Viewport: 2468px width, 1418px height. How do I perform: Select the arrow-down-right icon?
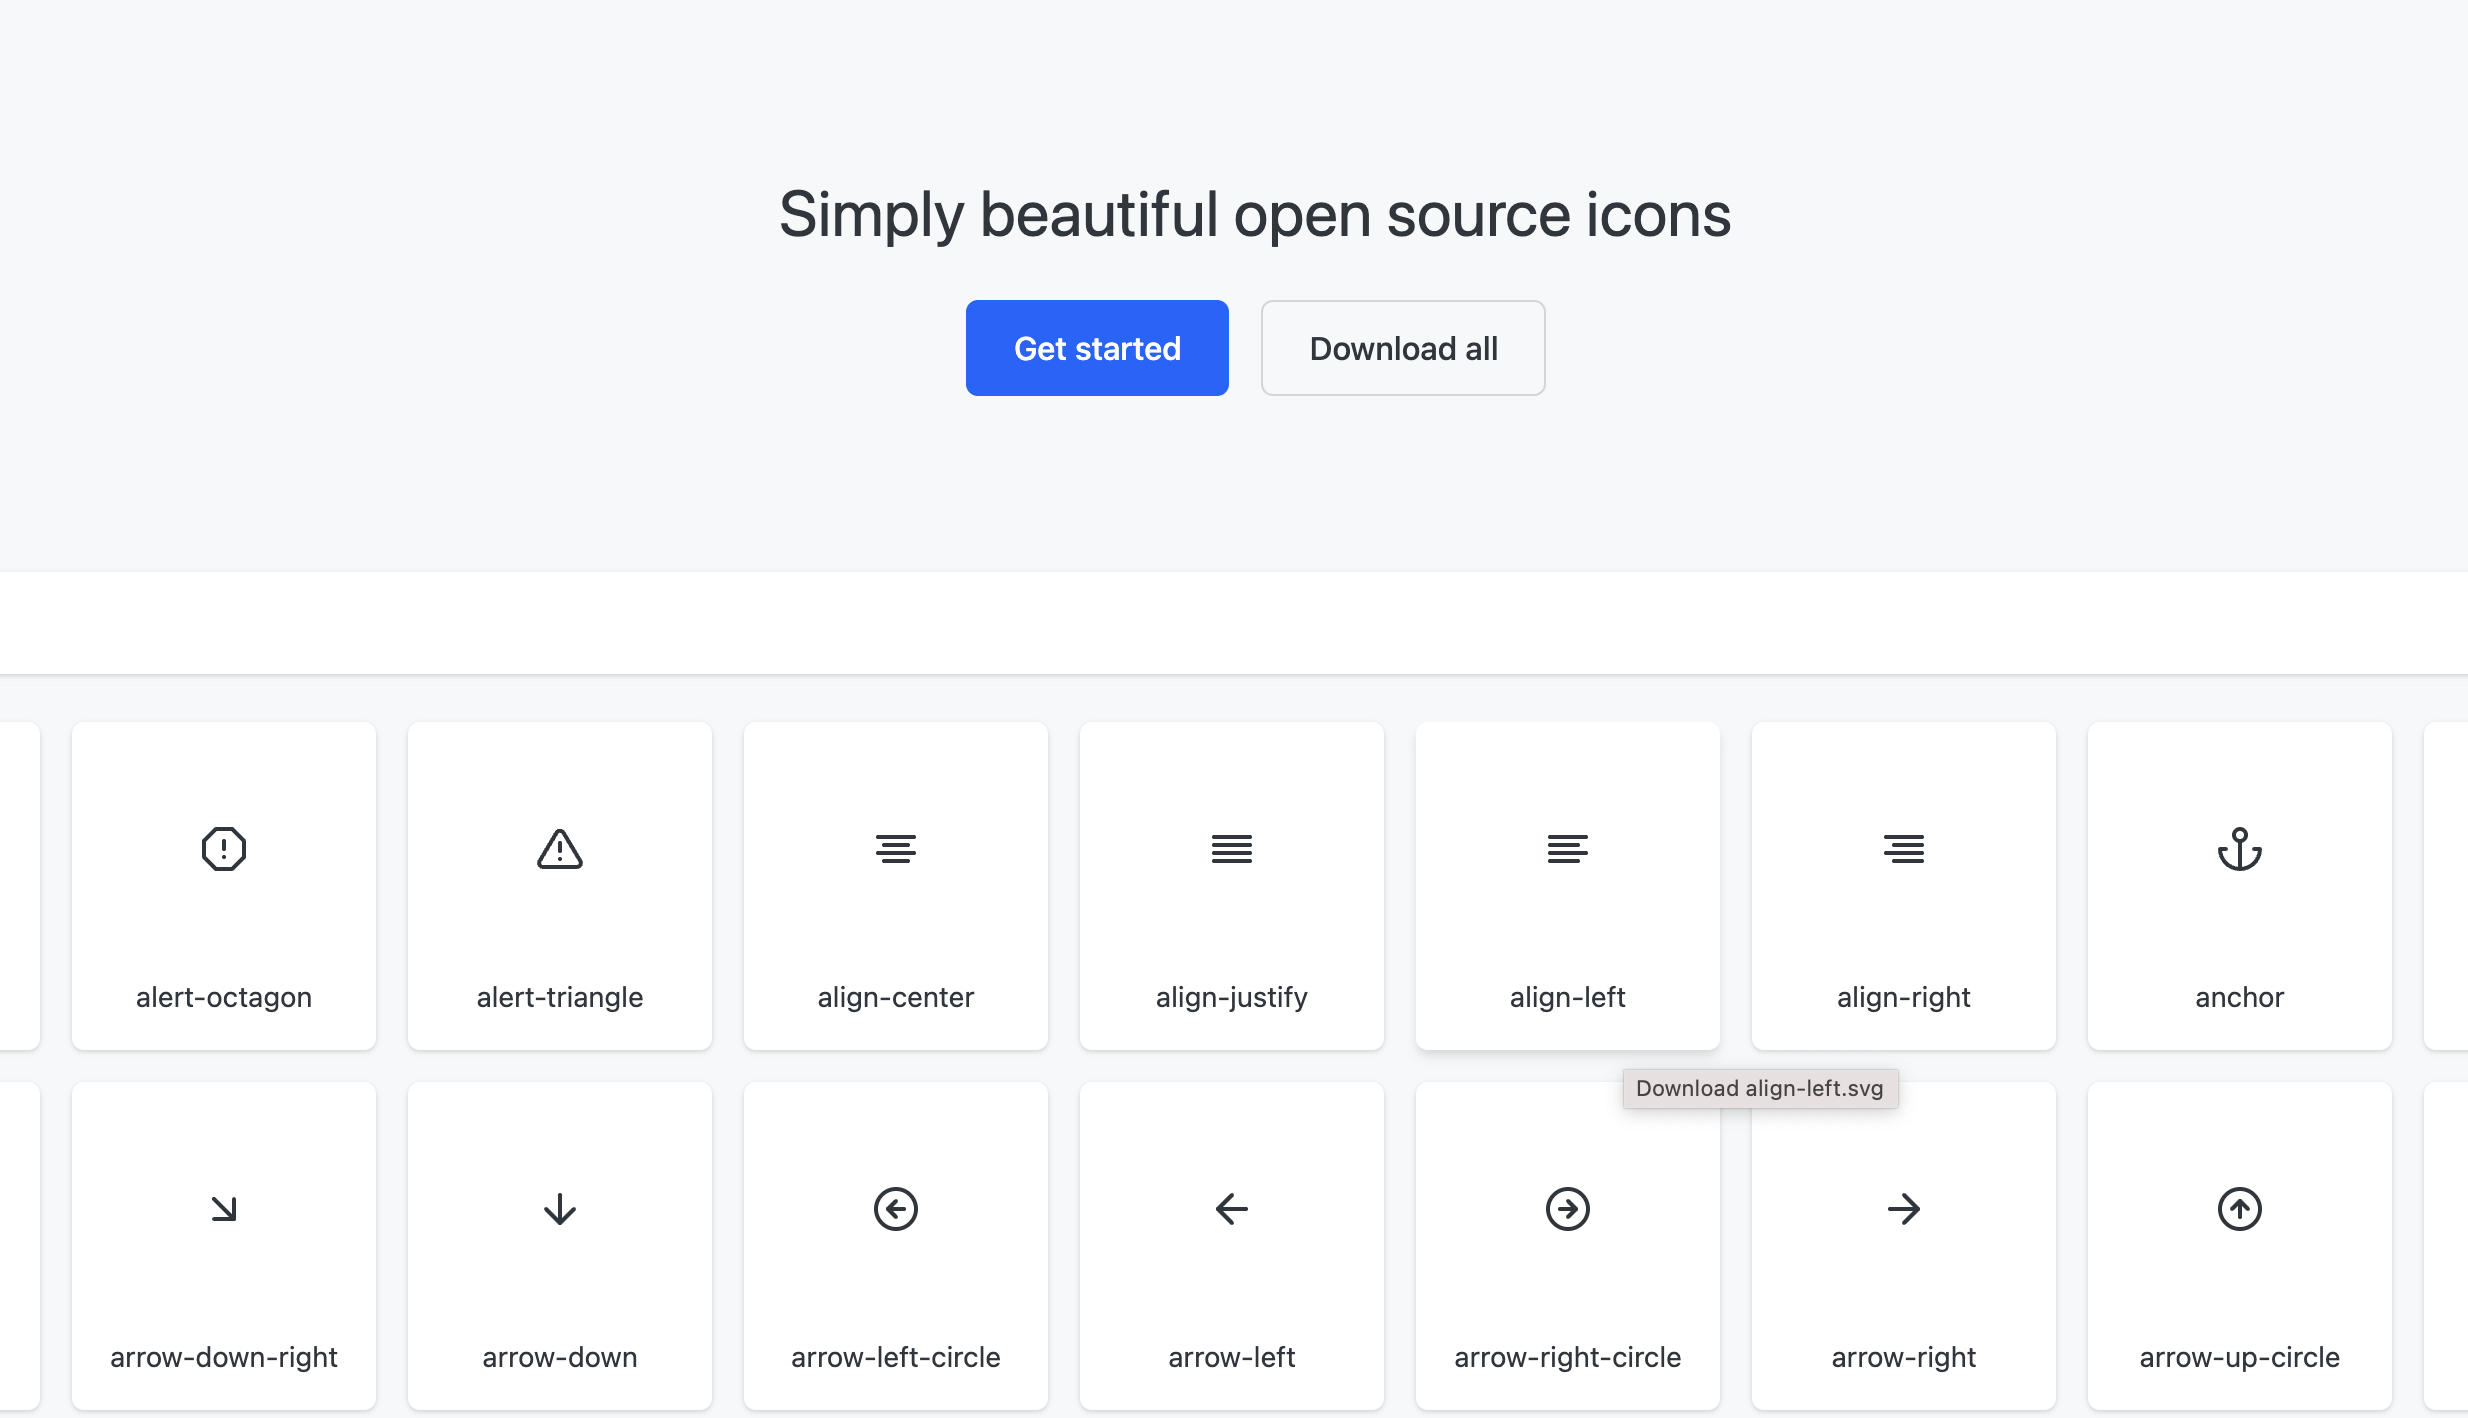[224, 1209]
